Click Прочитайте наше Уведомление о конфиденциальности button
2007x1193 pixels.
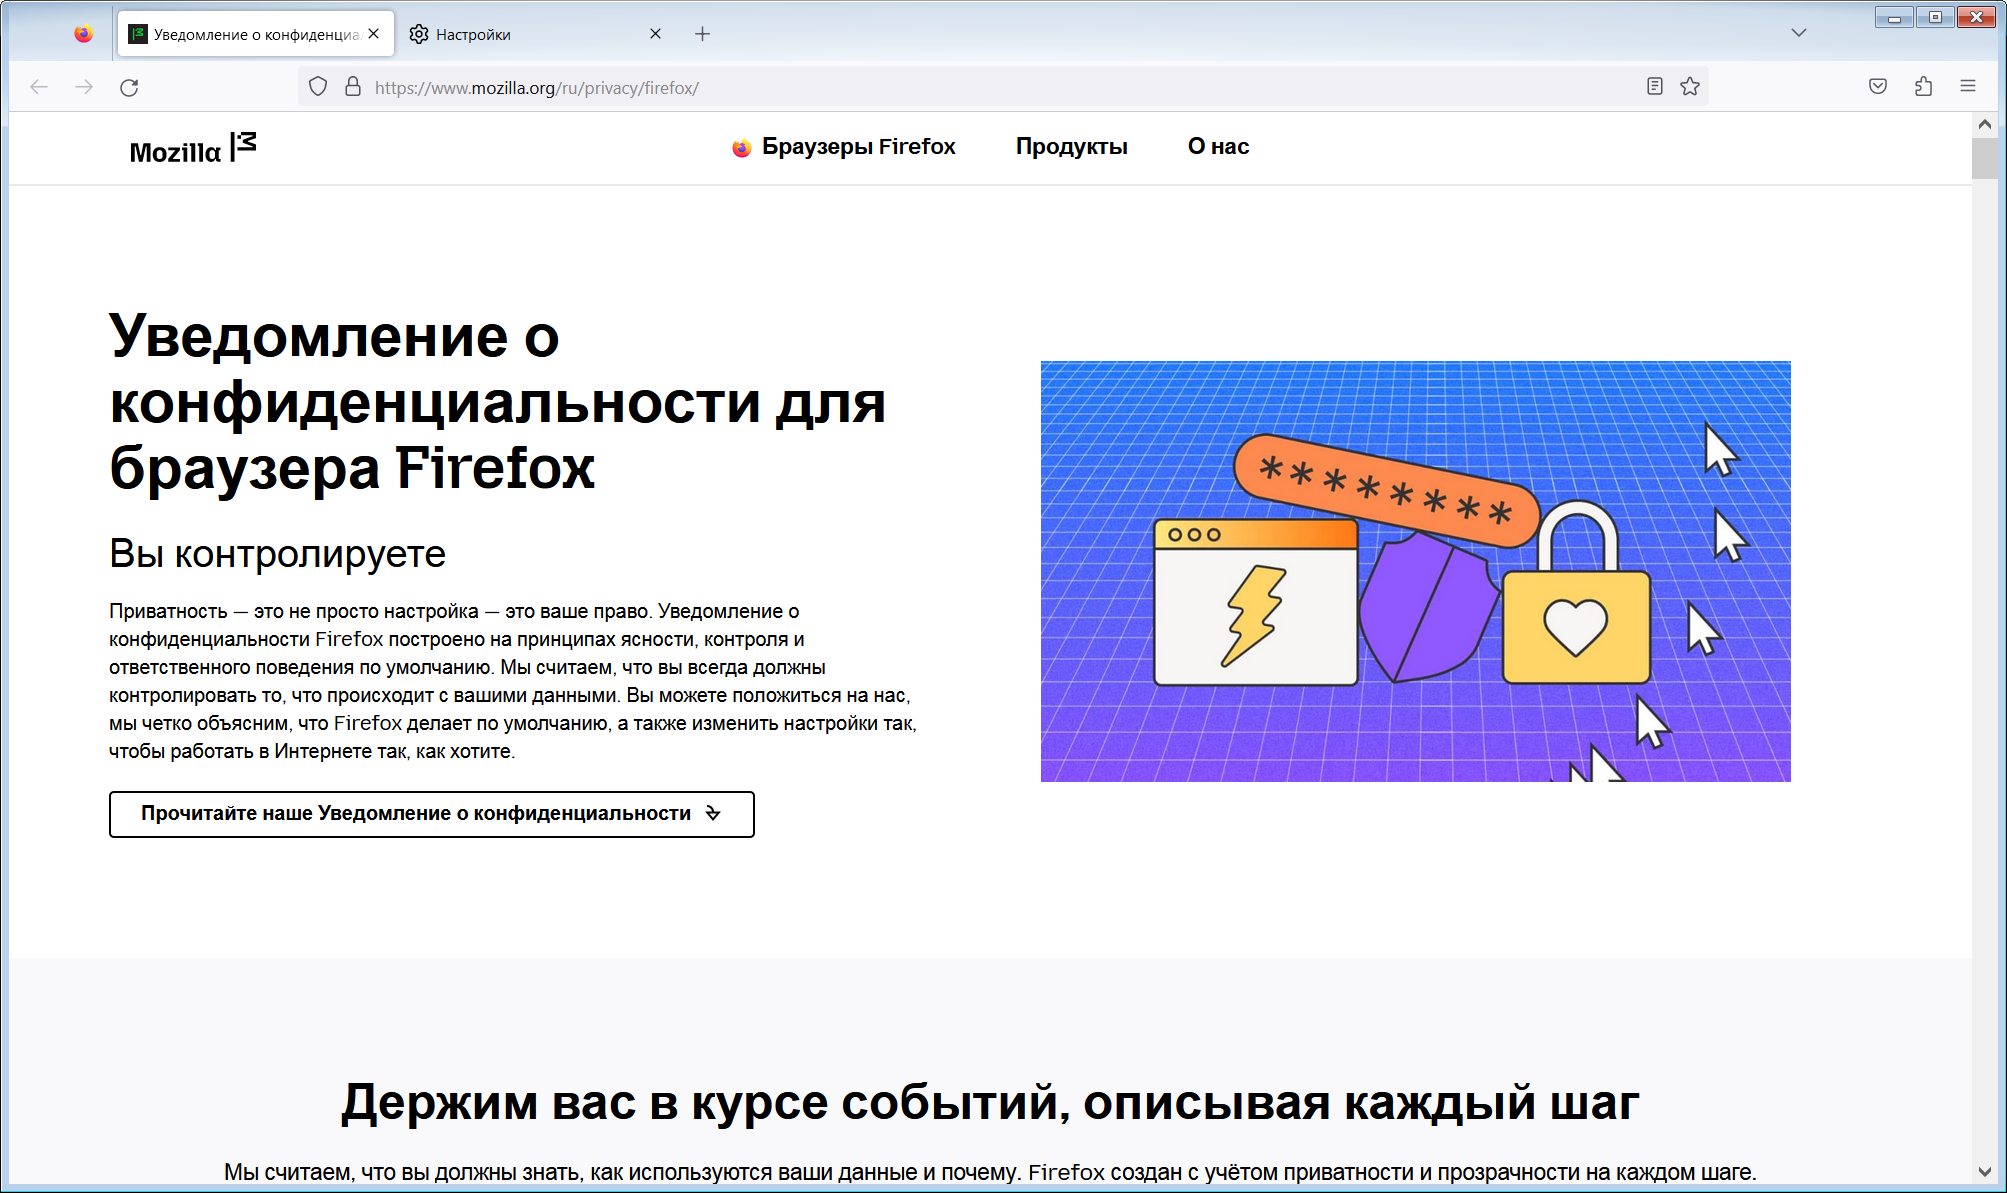click(x=431, y=814)
